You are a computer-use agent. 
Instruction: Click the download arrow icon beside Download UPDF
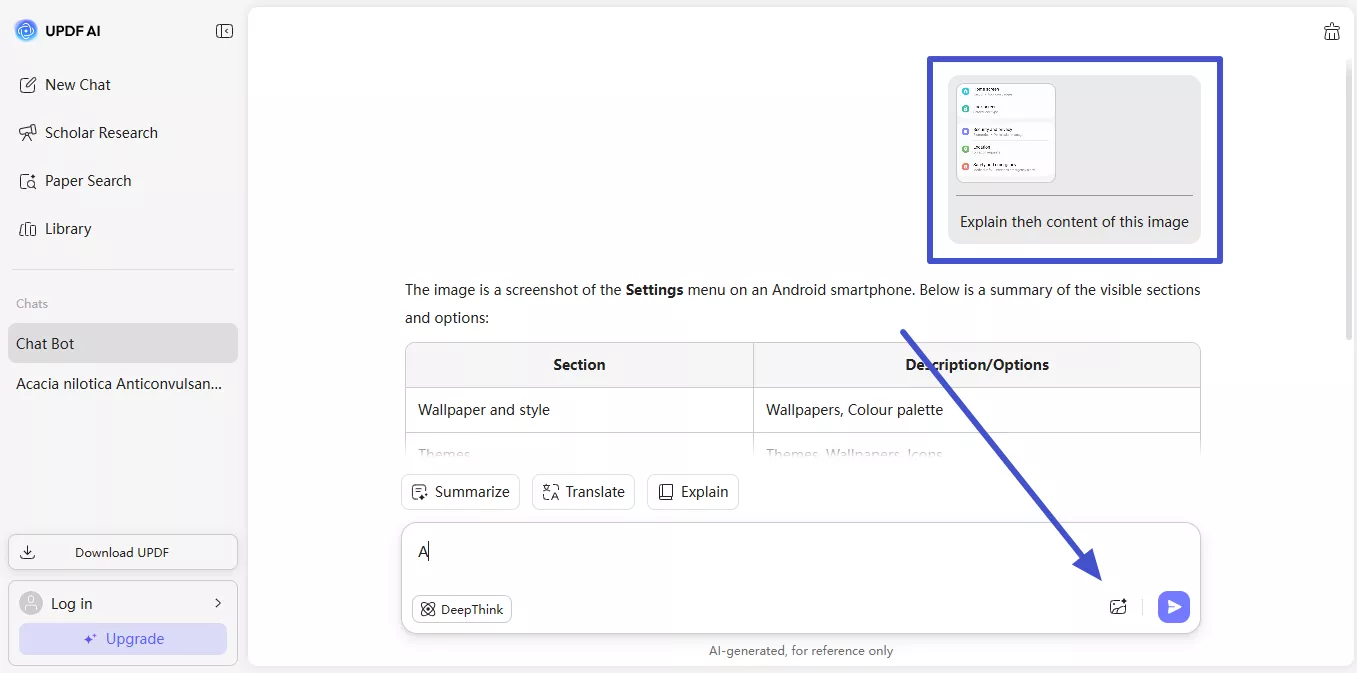point(28,552)
